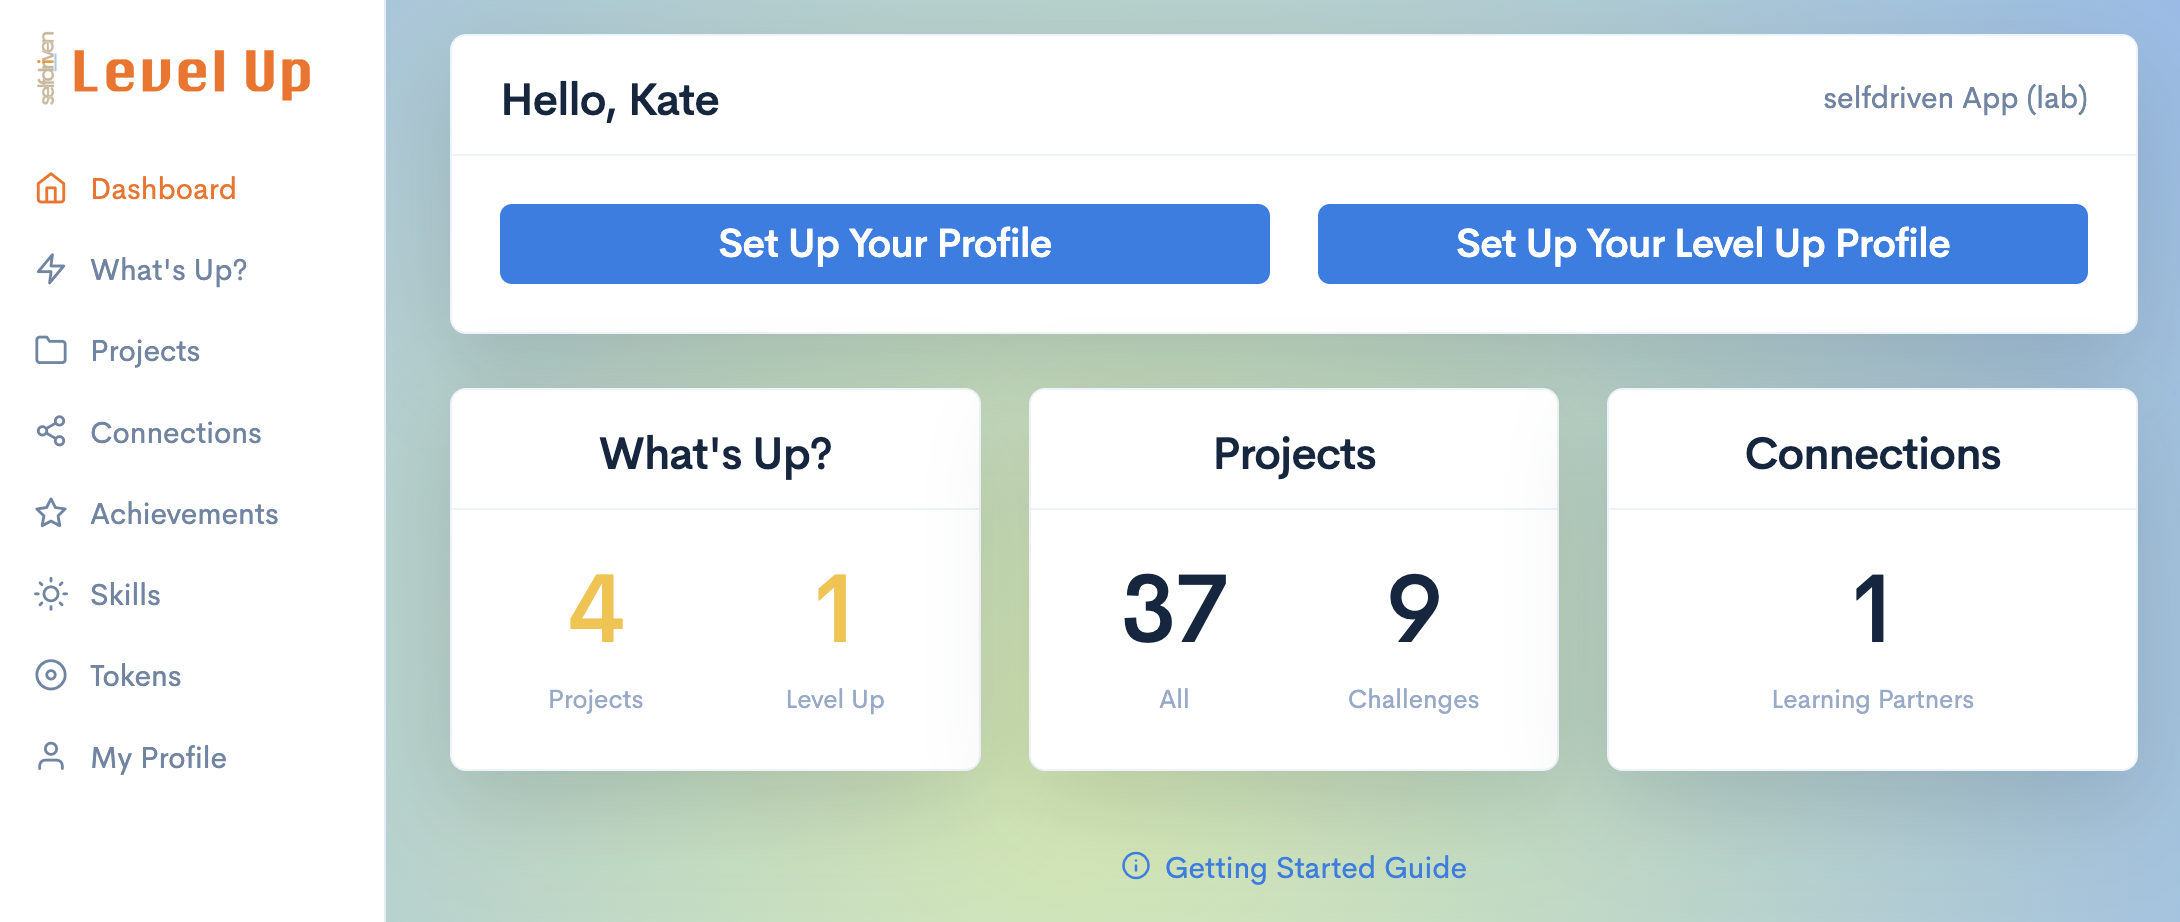Click the 1 Learning Partners count

1871,610
